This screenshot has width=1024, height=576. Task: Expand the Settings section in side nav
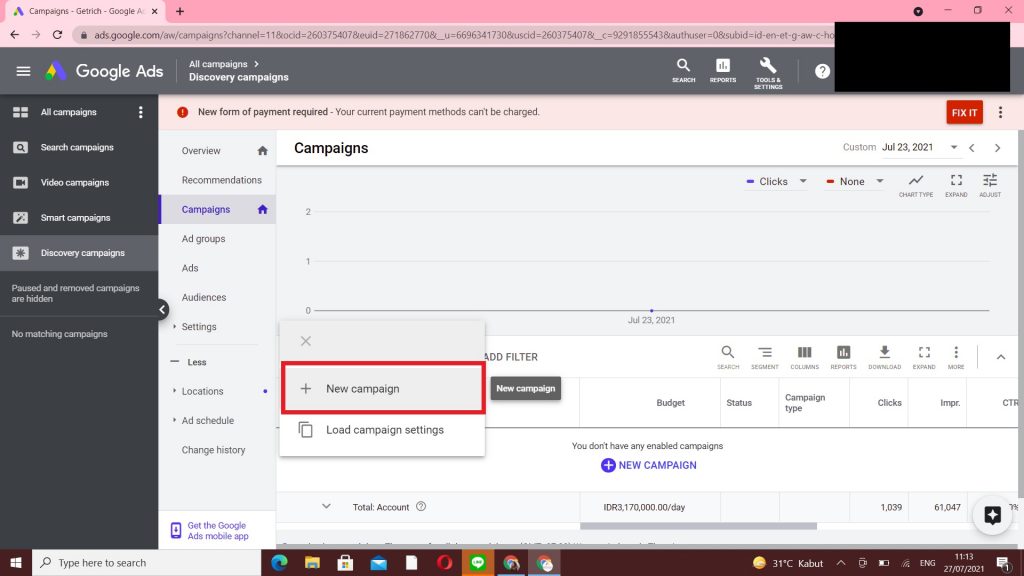[198, 327]
